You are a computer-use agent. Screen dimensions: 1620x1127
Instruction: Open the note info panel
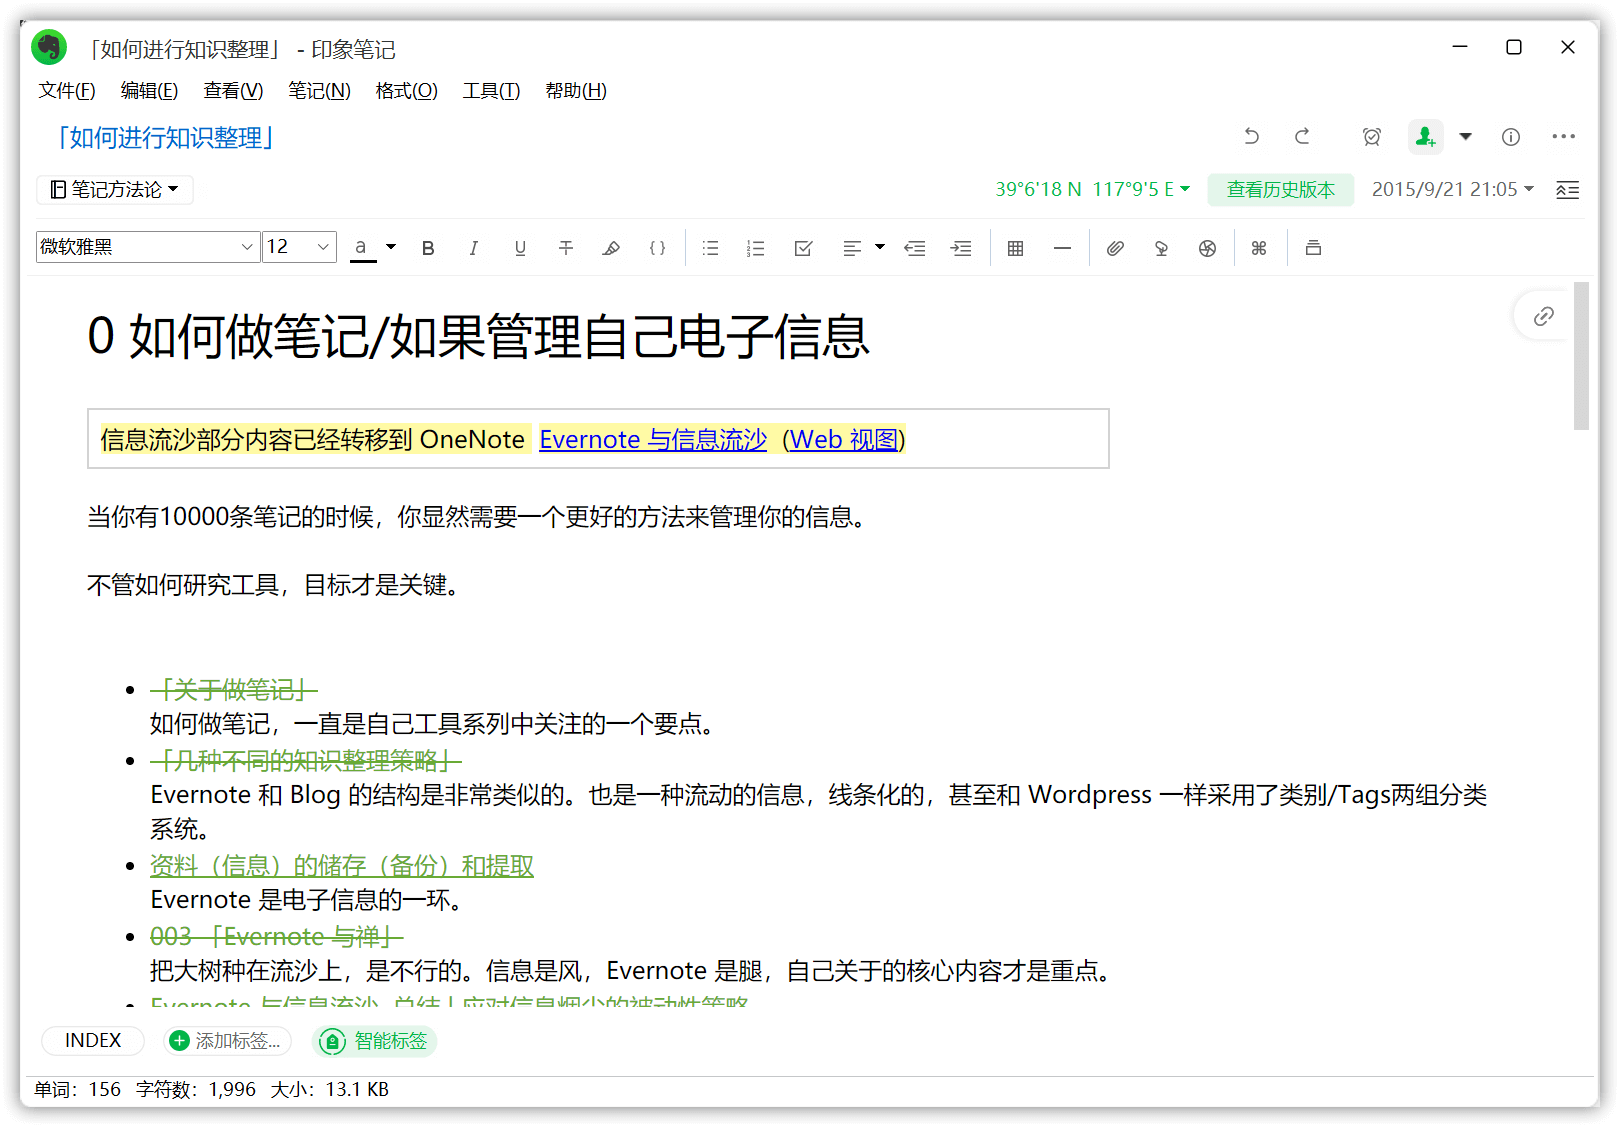pyautogui.click(x=1511, y=137)
